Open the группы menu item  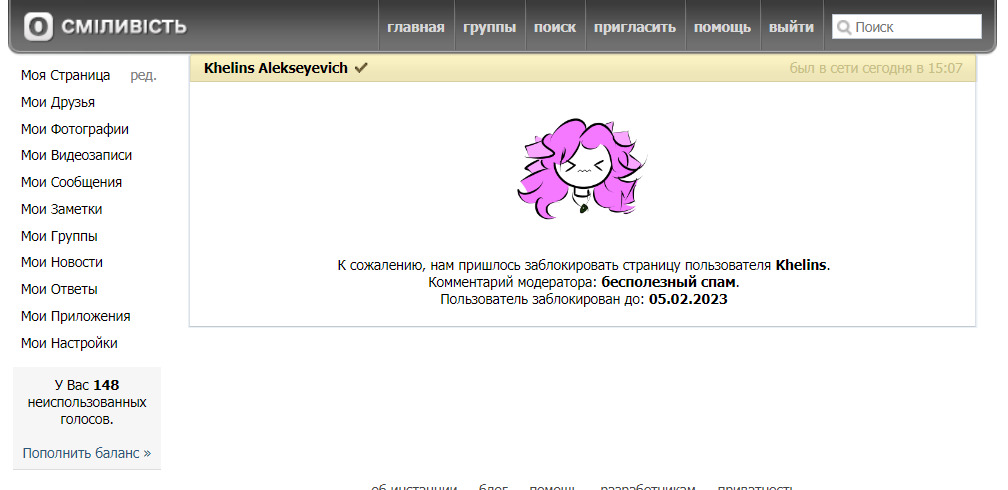point(490,27)
